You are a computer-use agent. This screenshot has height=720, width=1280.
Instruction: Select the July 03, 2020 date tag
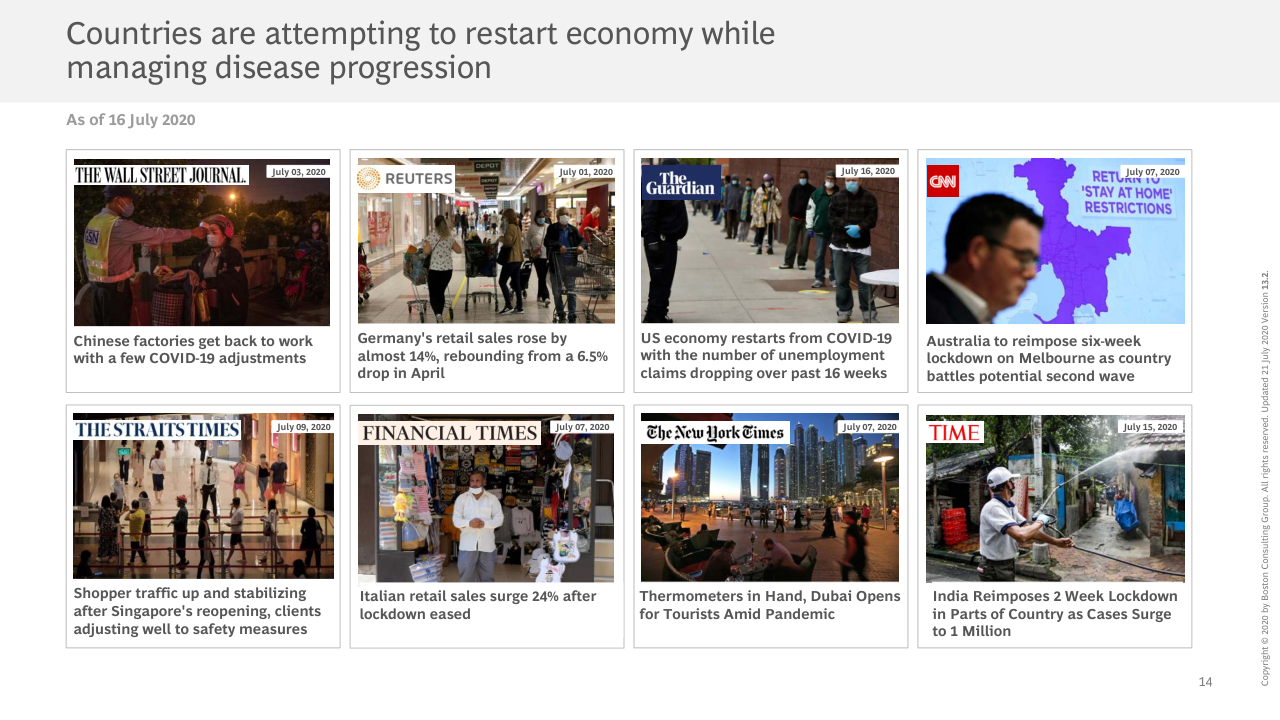(299, 172)
